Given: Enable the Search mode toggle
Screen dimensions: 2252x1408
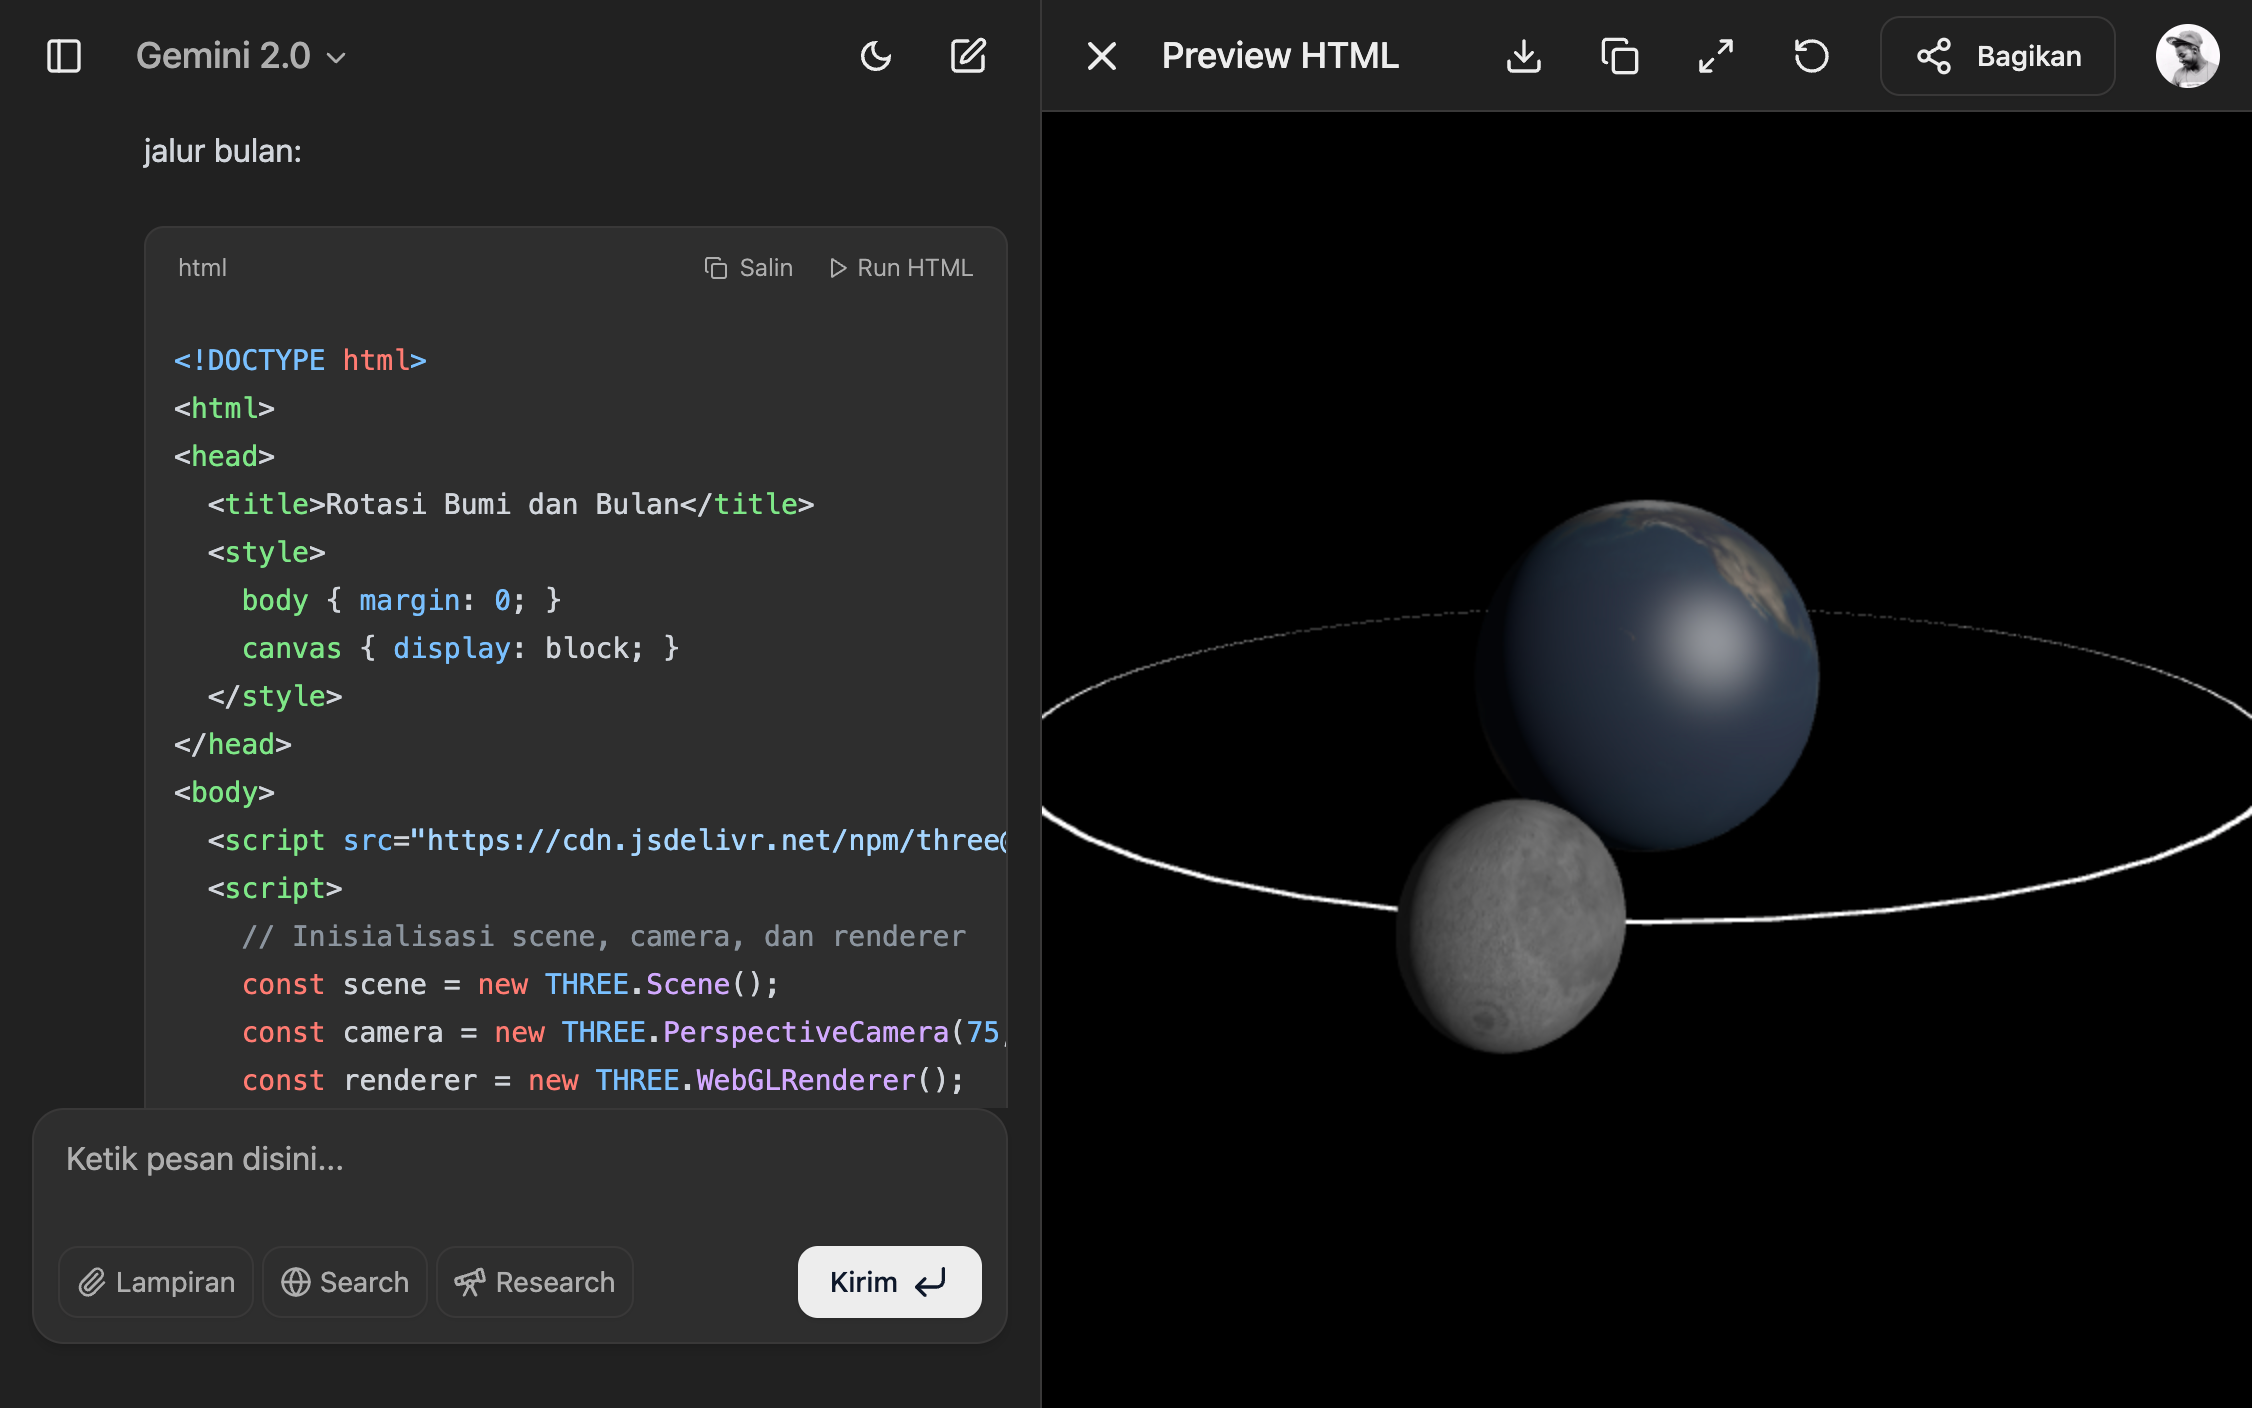Looking at the screenshot, I should [x=345, y=1282].
